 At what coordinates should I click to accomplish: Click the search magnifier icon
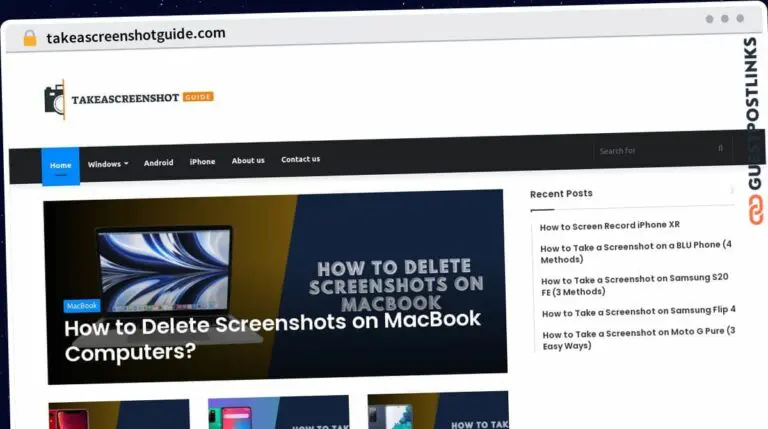click(x=720, y=148)
